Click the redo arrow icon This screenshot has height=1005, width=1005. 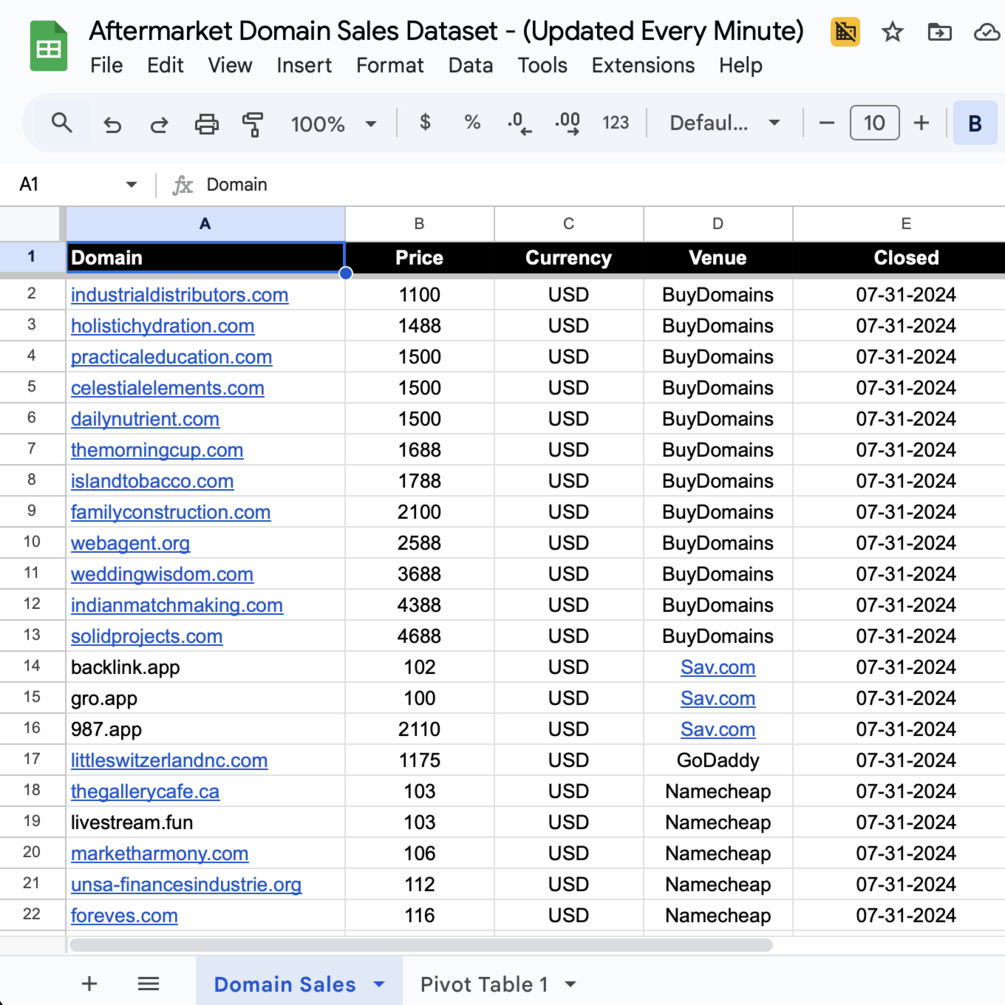(159, 124)
